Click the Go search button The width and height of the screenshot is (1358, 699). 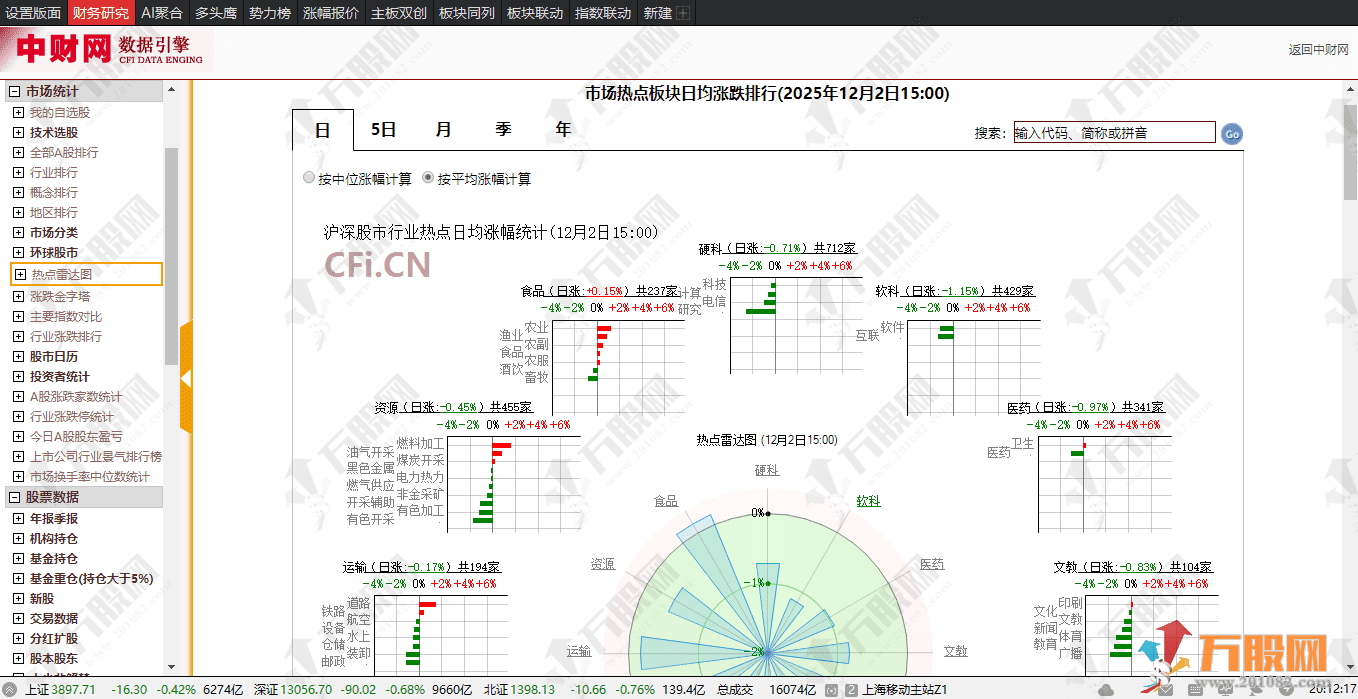pos(1231,132)
